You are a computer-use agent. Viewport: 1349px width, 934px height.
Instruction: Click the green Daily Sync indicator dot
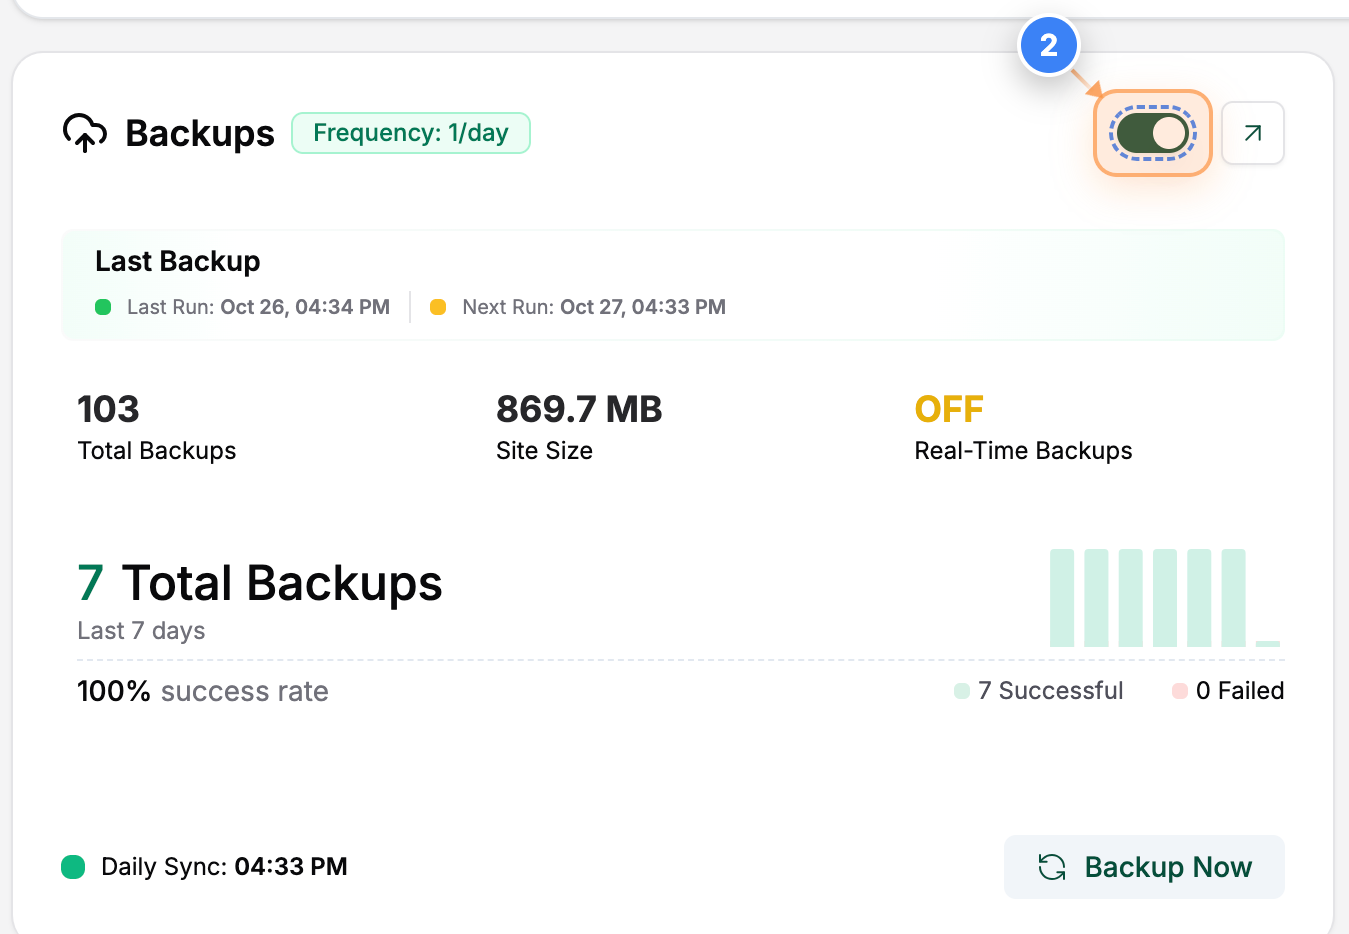[x=72, y=867]
